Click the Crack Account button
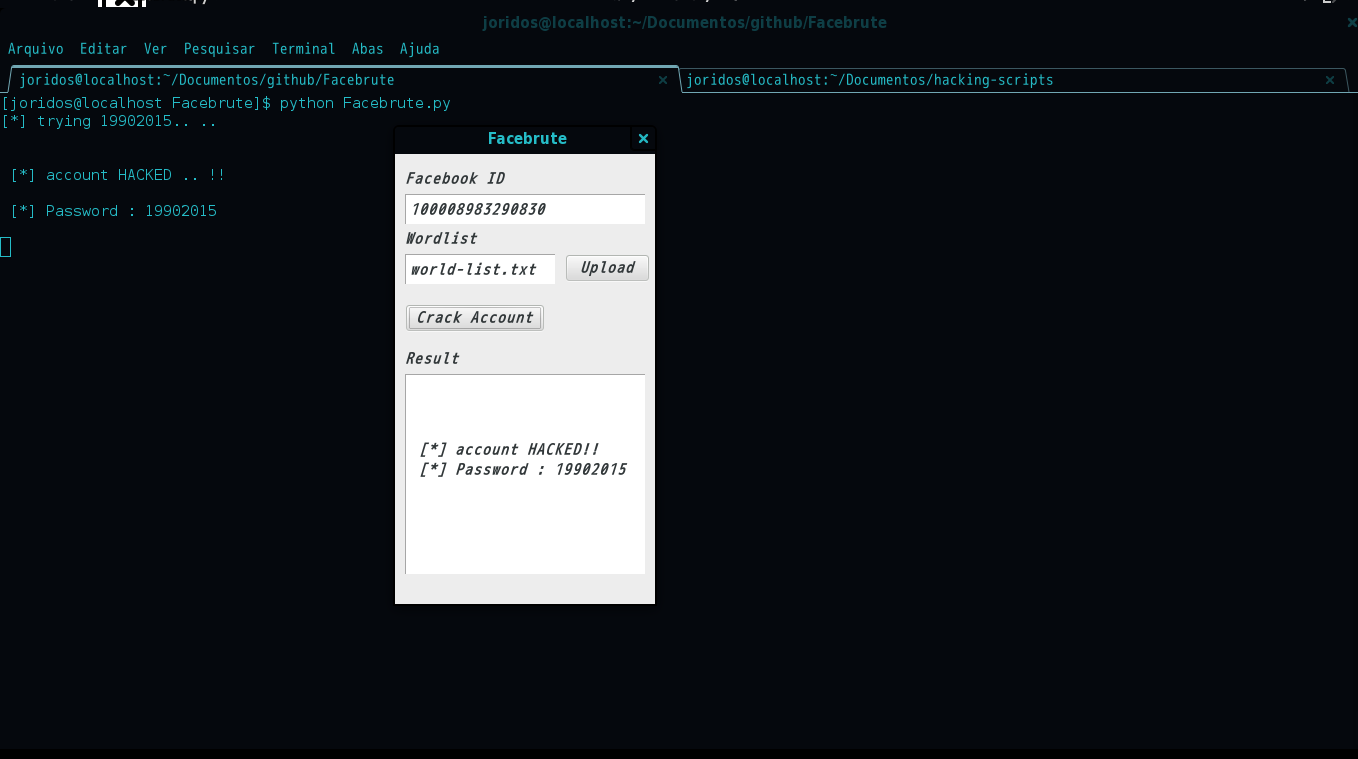1358x759 pixels. click(x=475, y=318)
